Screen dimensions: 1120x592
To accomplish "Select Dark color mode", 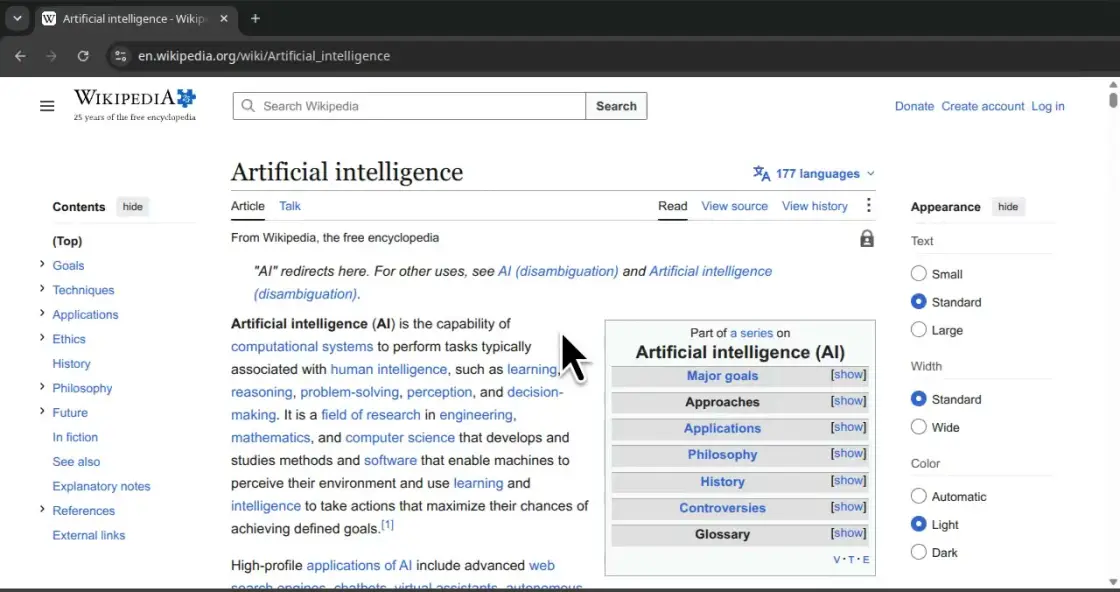I will click(x=919, y=552).
